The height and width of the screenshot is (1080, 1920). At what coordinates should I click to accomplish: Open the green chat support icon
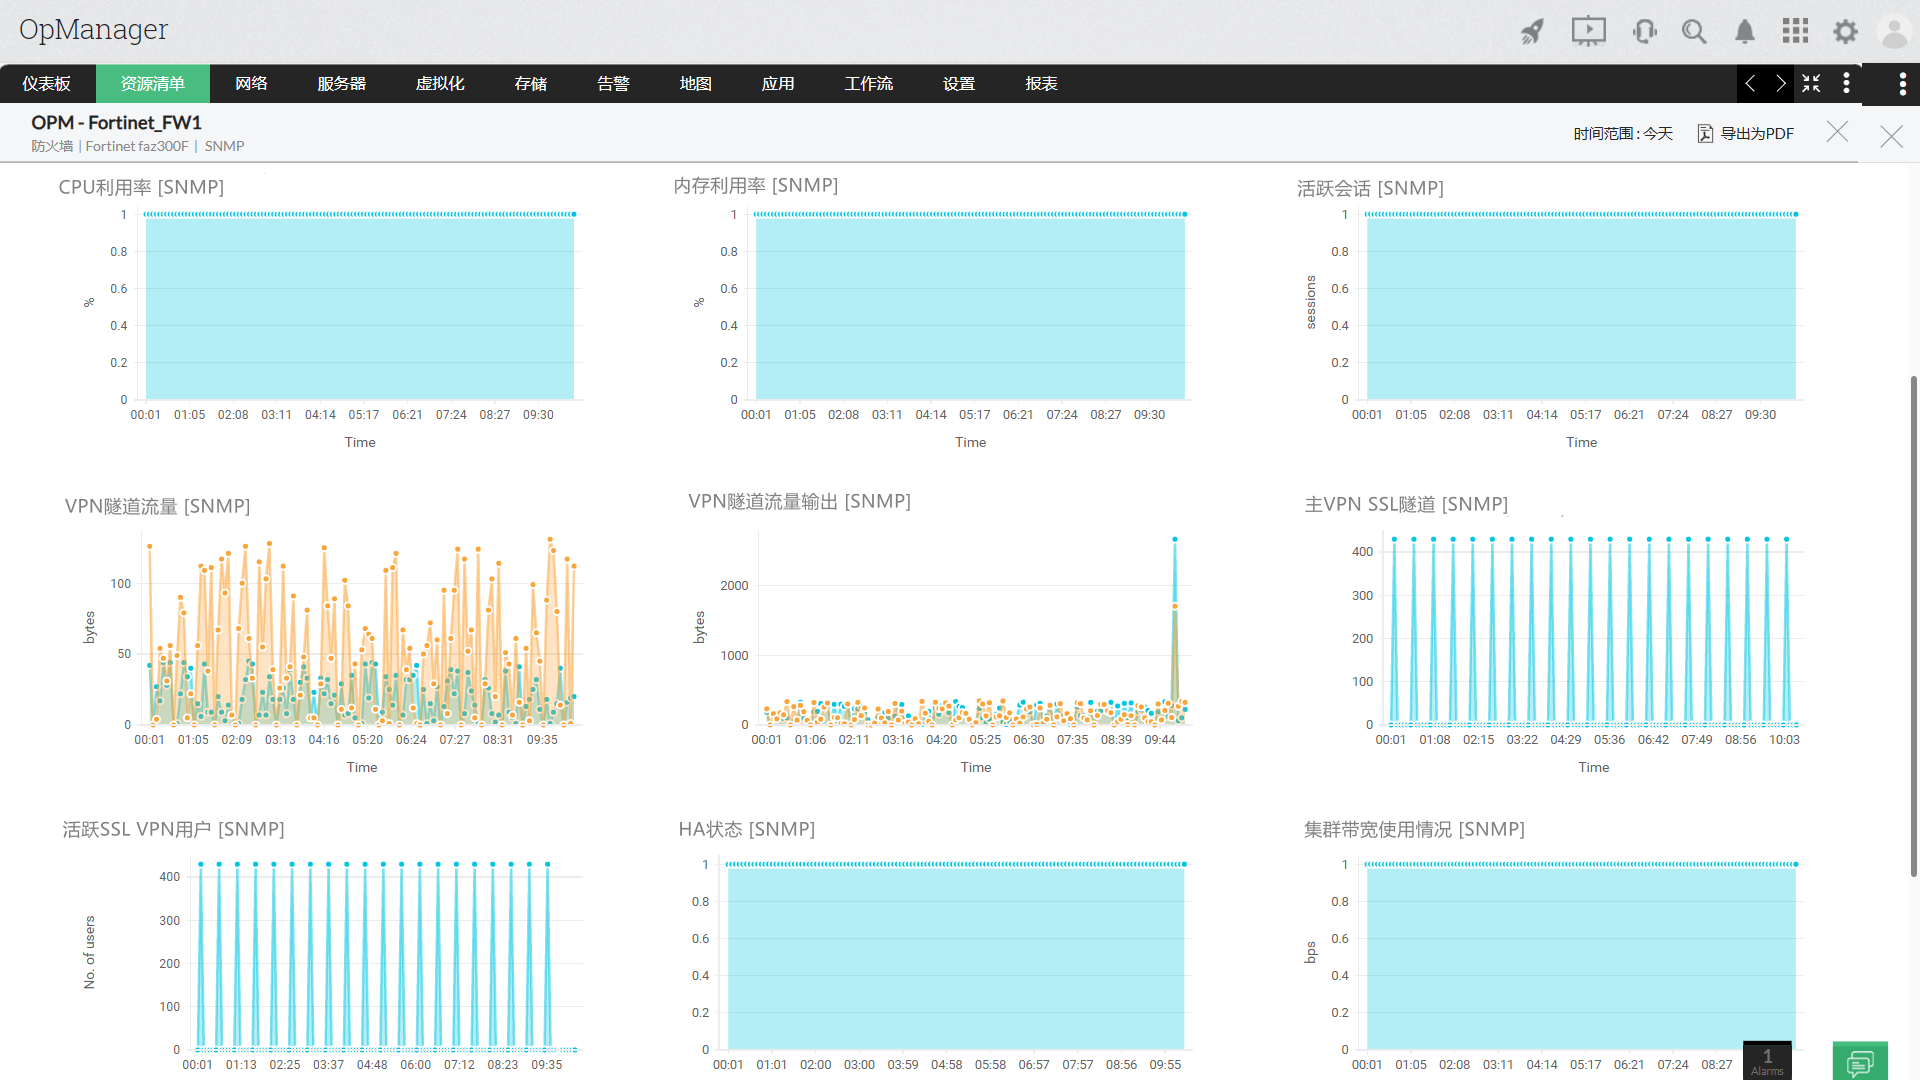[1860, 1061]
